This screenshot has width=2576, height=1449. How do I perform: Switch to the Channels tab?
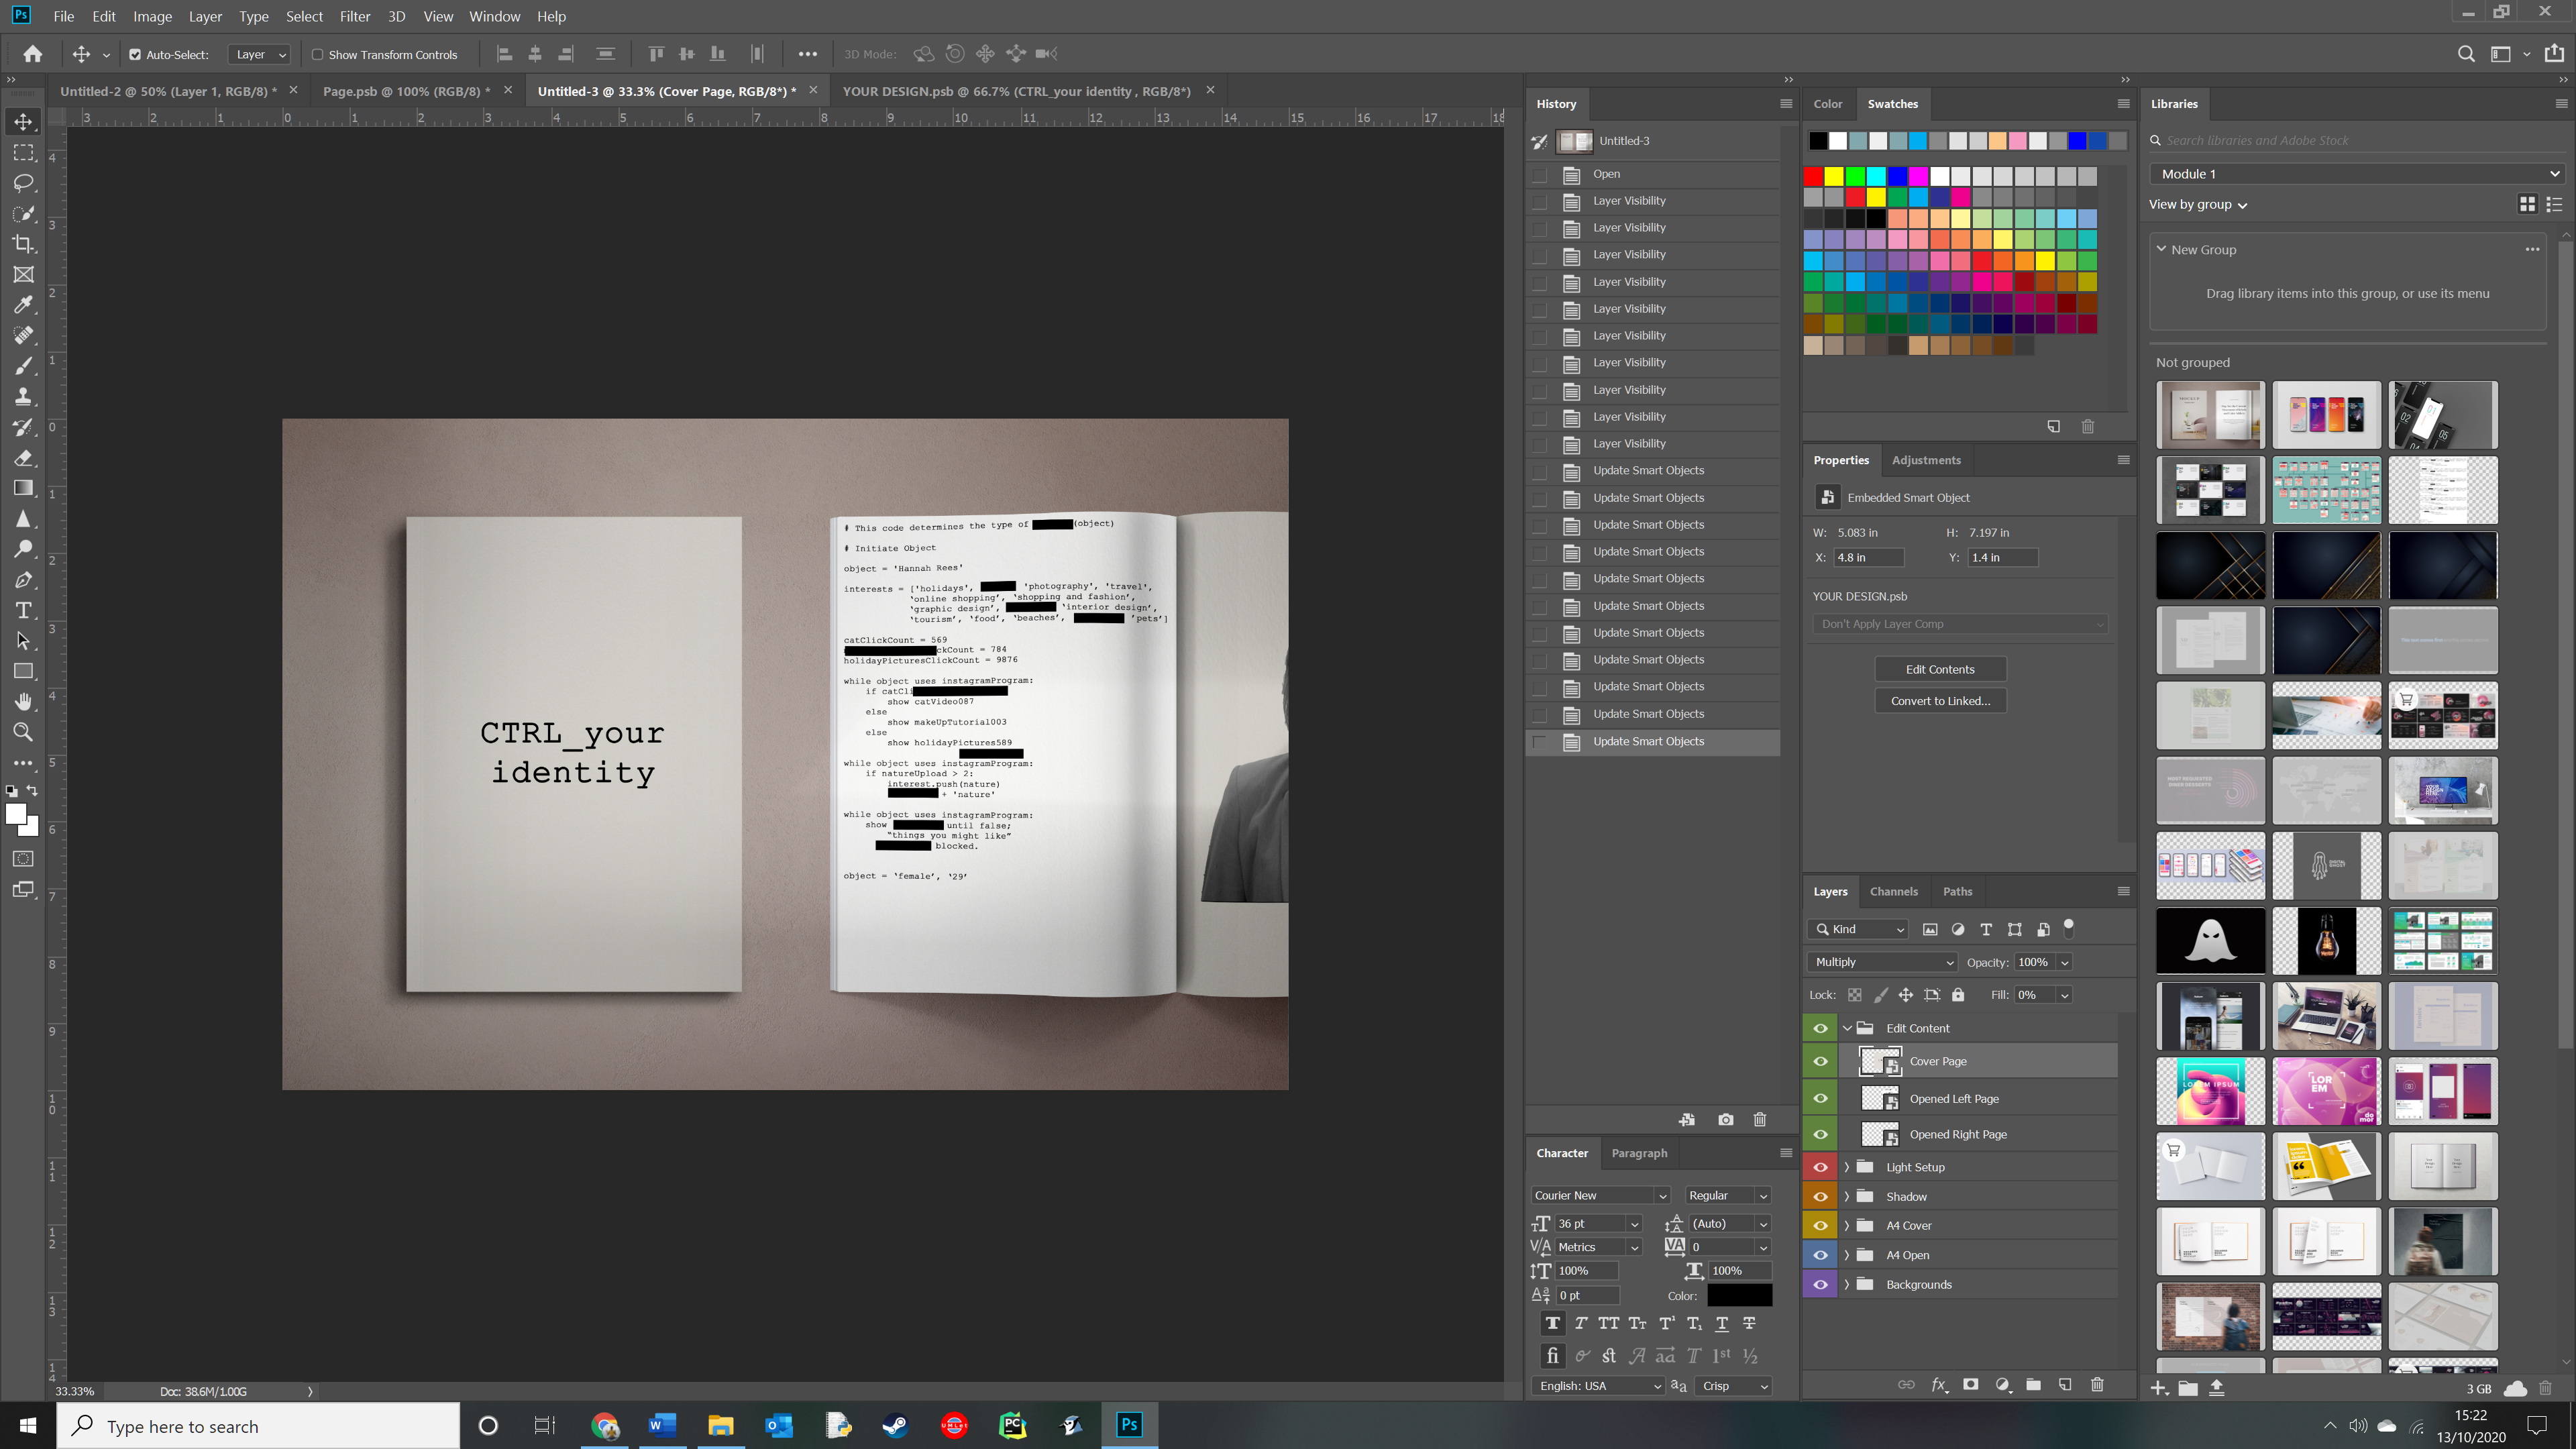[x=1893, y=891]
